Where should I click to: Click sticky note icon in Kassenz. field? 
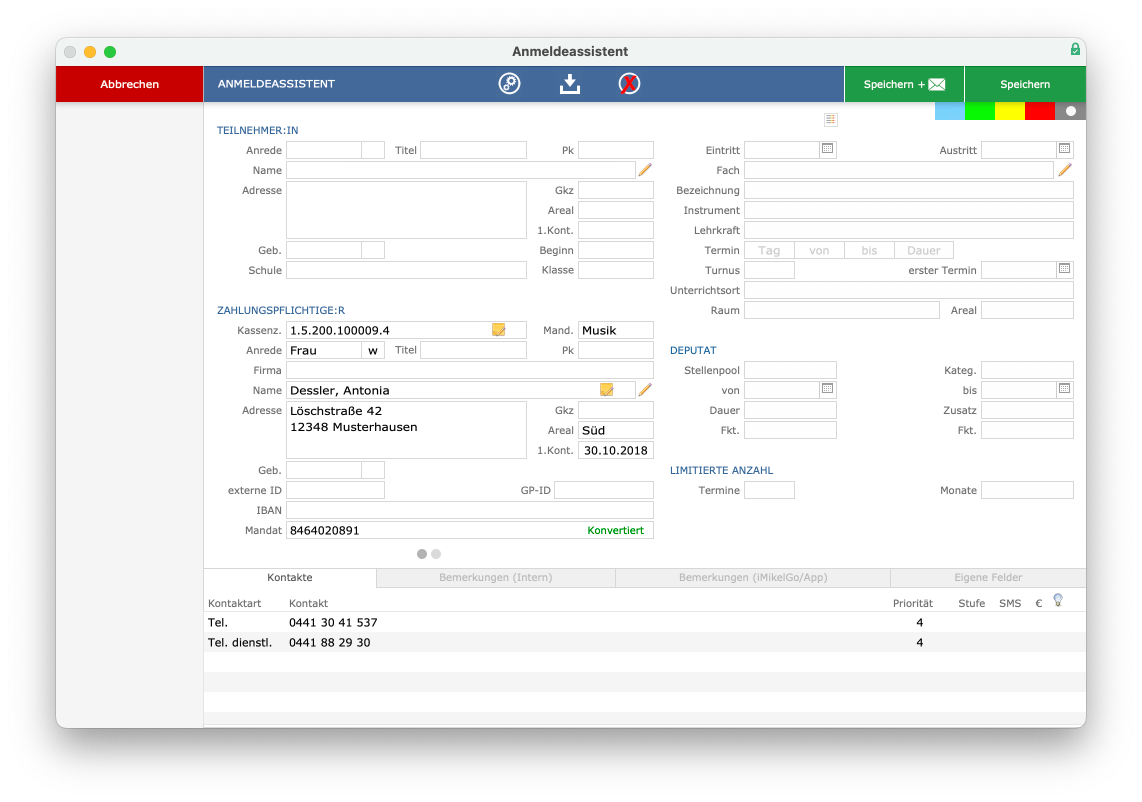click(x=498, y=330)
